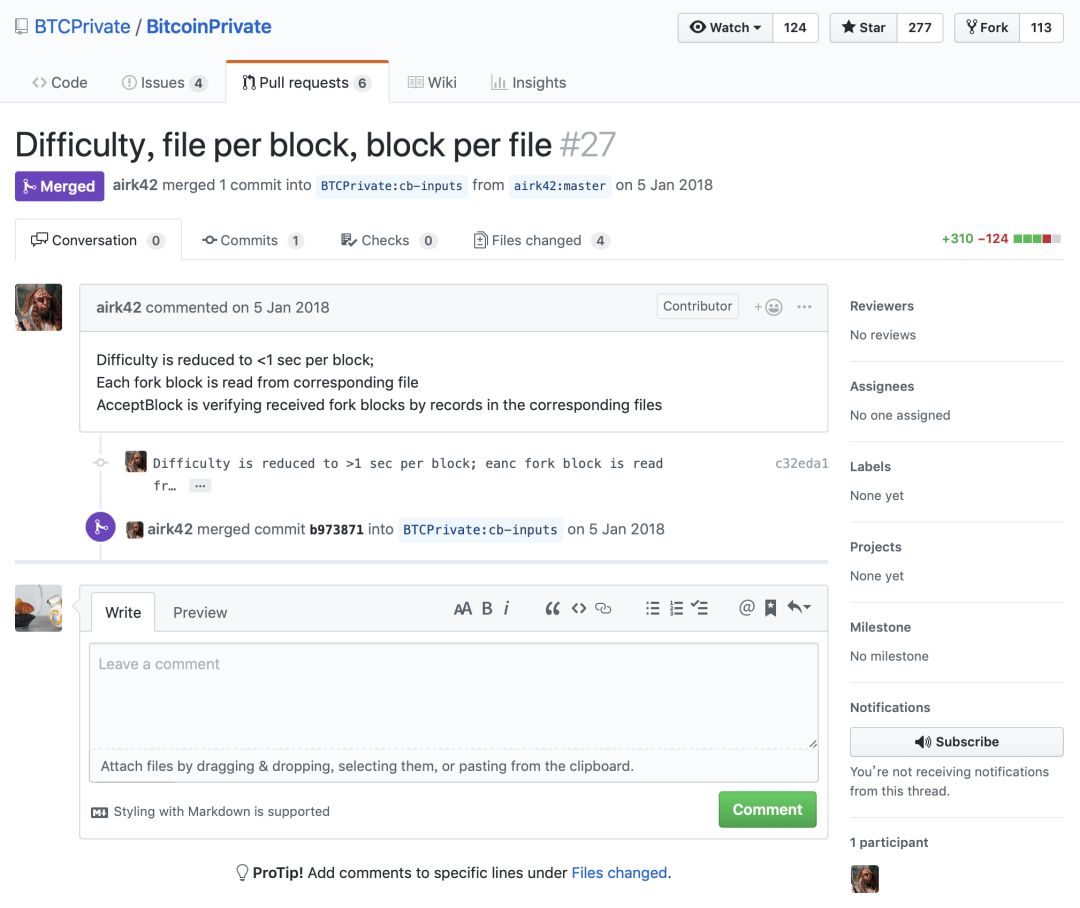This screenshot has width=1080, height=908.
Task: Open BTCPrivate:cb-inputs branch in merge event
Action: 480,530
